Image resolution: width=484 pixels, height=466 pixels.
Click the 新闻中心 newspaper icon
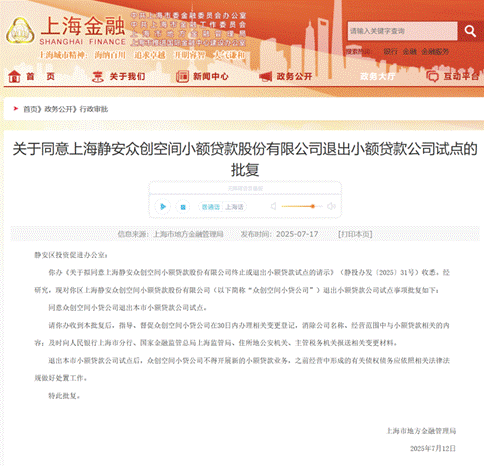(182, 76)
